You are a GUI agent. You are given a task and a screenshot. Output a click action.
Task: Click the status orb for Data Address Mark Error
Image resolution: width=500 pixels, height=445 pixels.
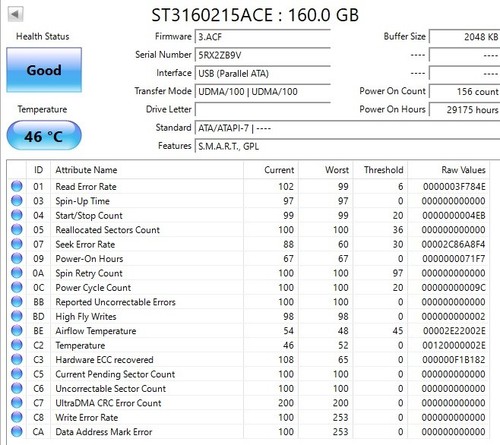17,432
